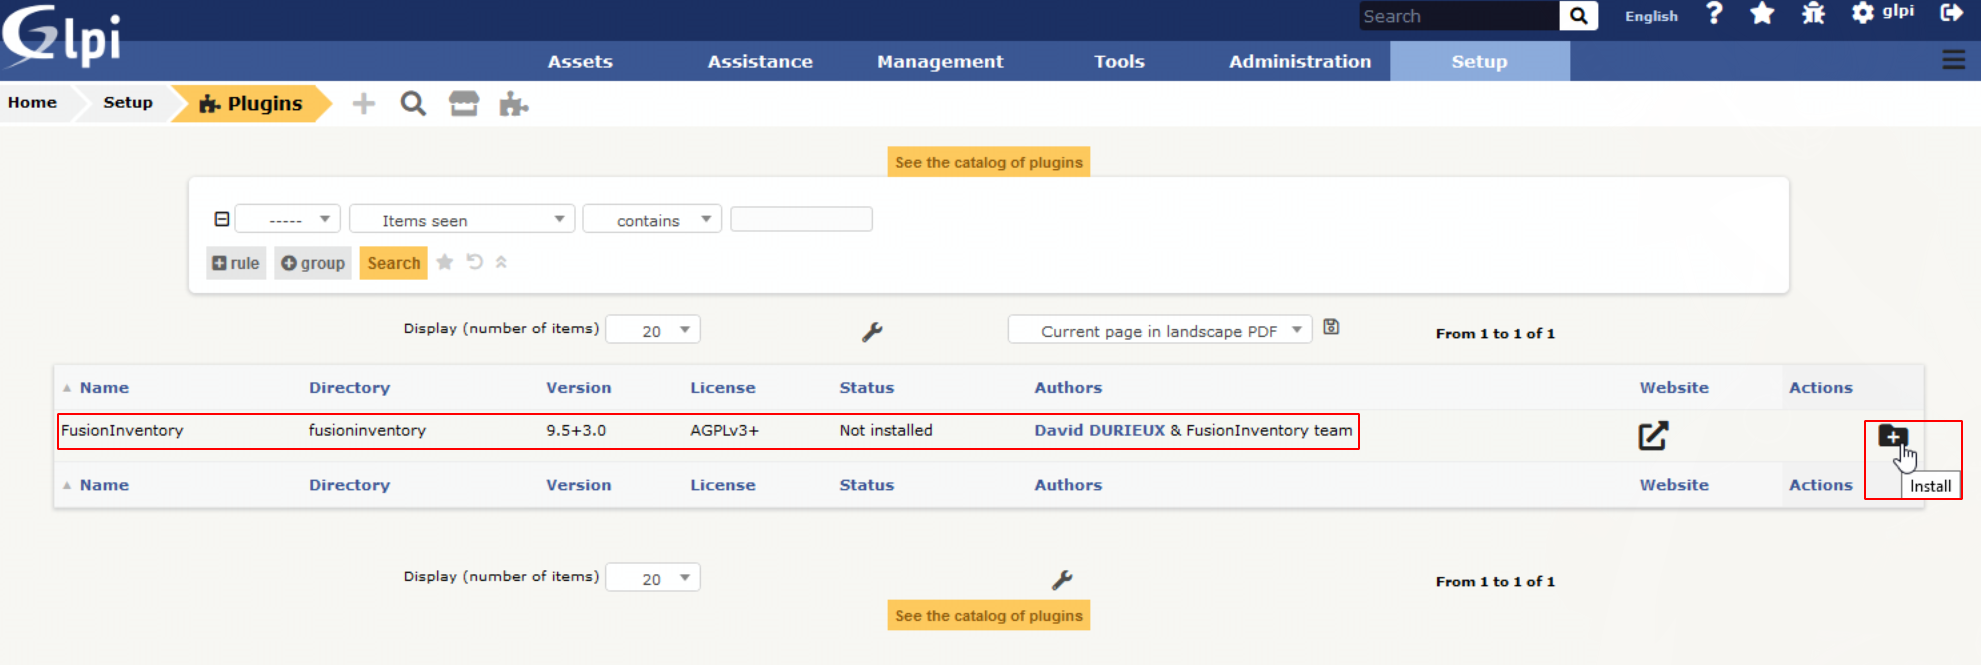1981x665 pixels.
Task: Click Plugins breadcrumb
Action: click(x=251, y=103)
